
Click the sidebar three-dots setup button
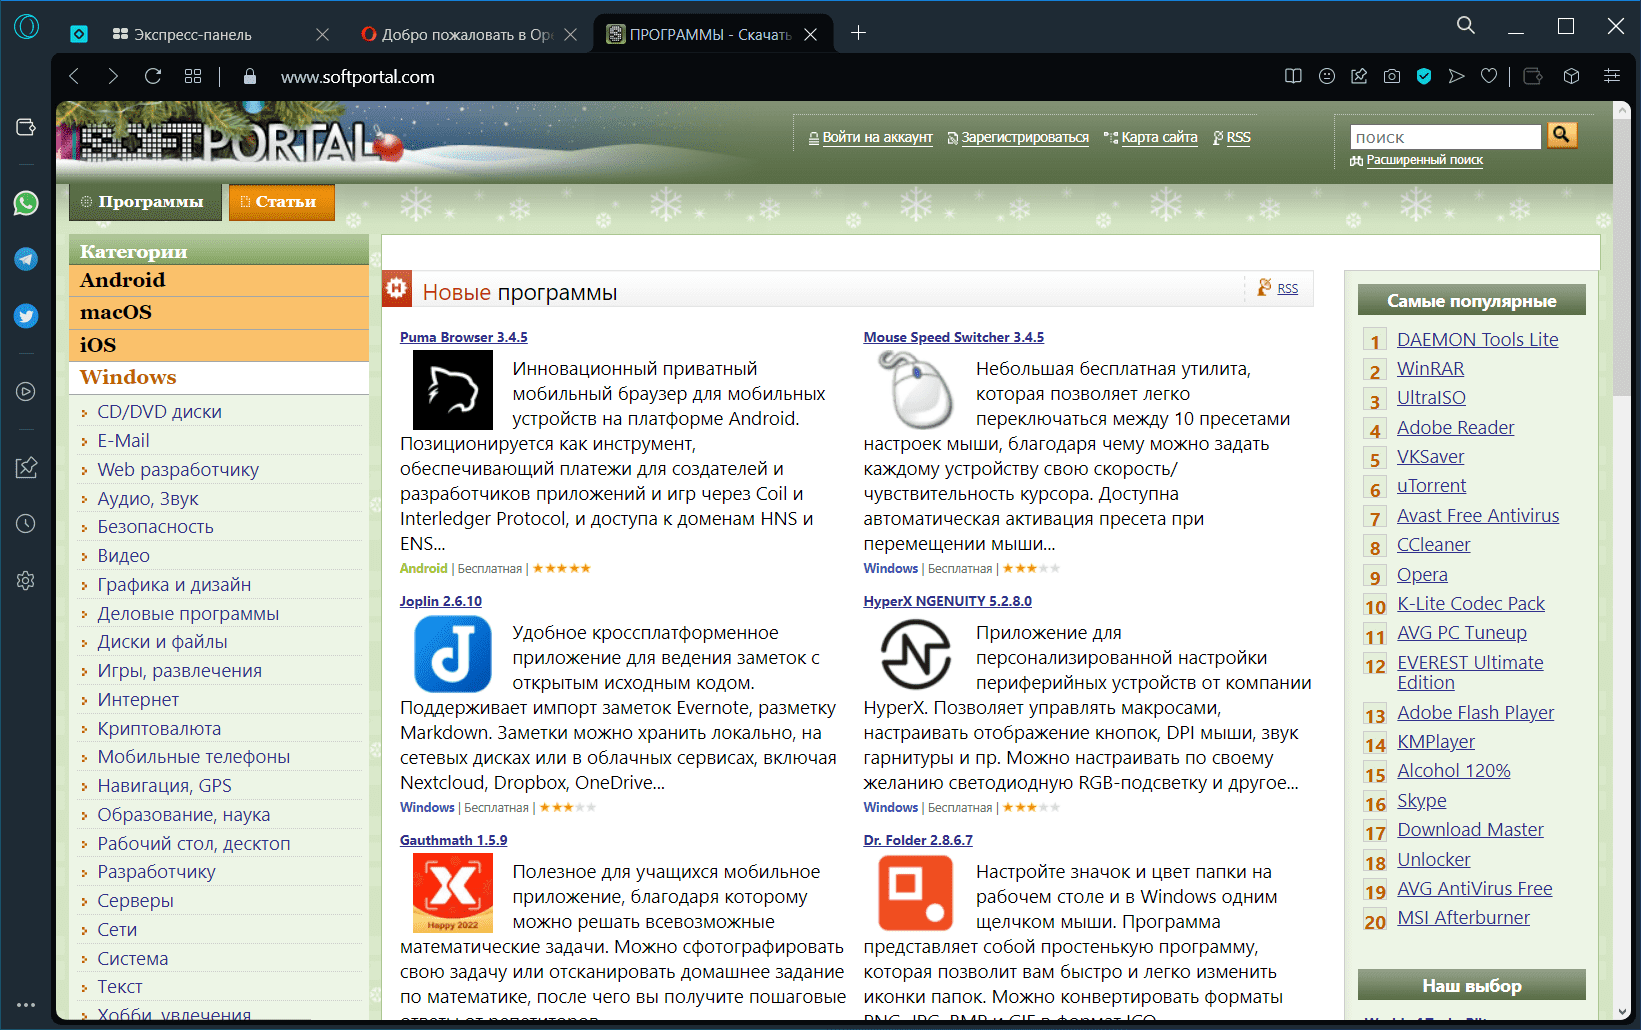[x=26, y=1005]
